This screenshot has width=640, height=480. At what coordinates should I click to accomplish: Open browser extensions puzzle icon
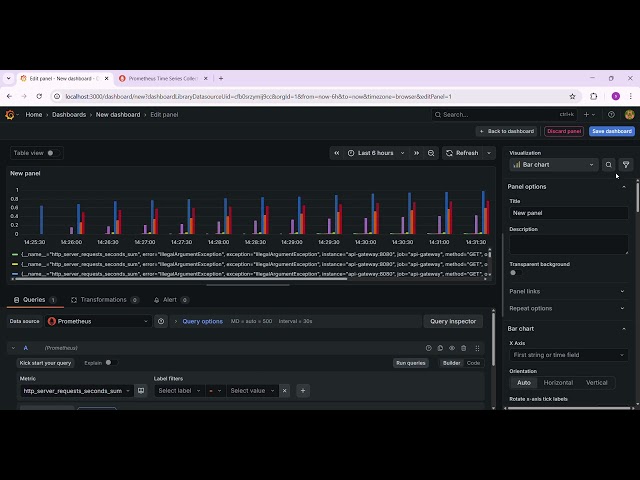coord(593,96)
